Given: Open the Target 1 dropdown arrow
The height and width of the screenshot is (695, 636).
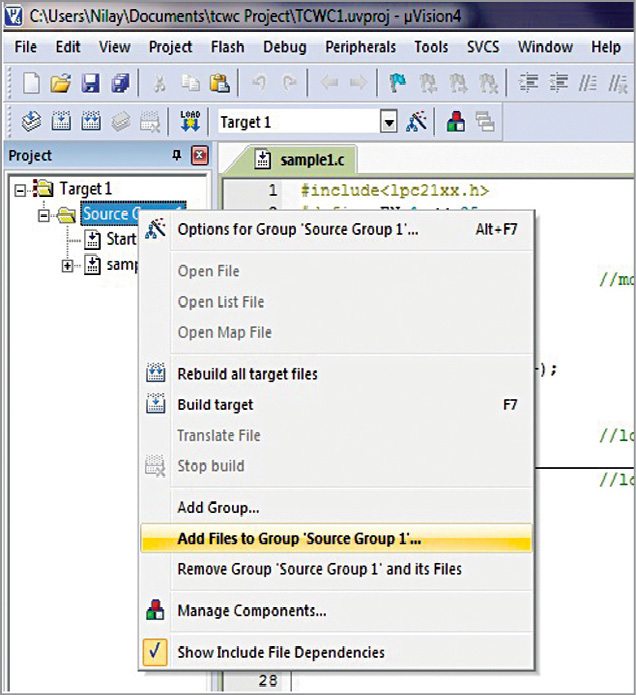Looking at the screenshot, I should point(389,122).
